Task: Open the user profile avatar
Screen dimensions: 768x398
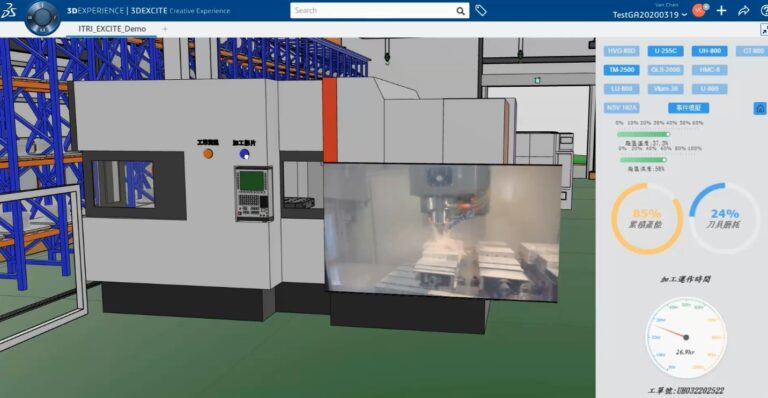Action: pos(699,10)
